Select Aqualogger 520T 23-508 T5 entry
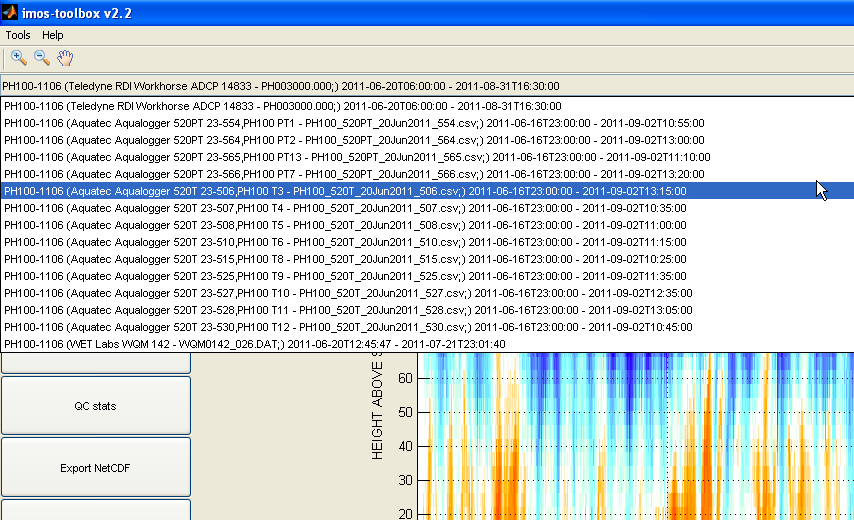This screenshot has width=854, height=520. click(427, 225)
